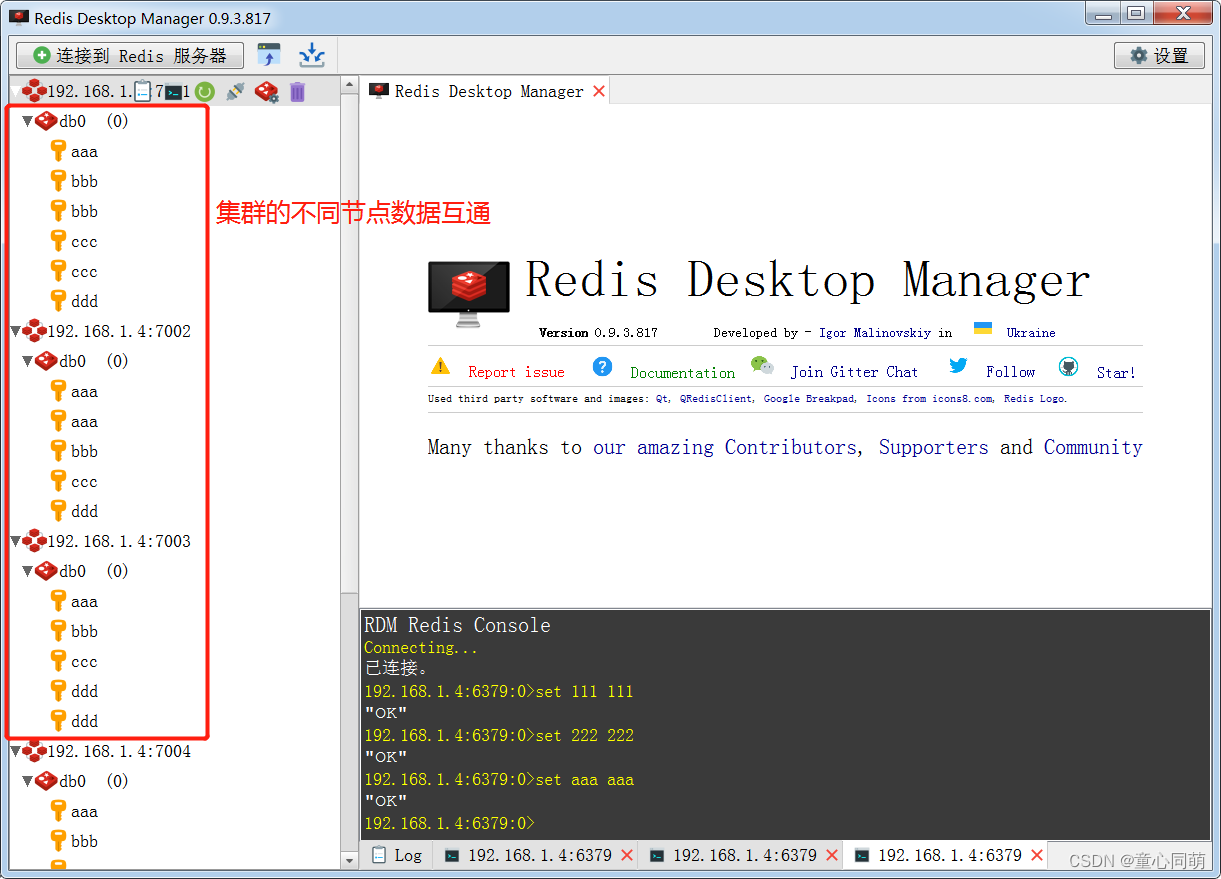Click the Log tab page icon
This screenshot has height=879, width=1221.
[x=379, y=855]
